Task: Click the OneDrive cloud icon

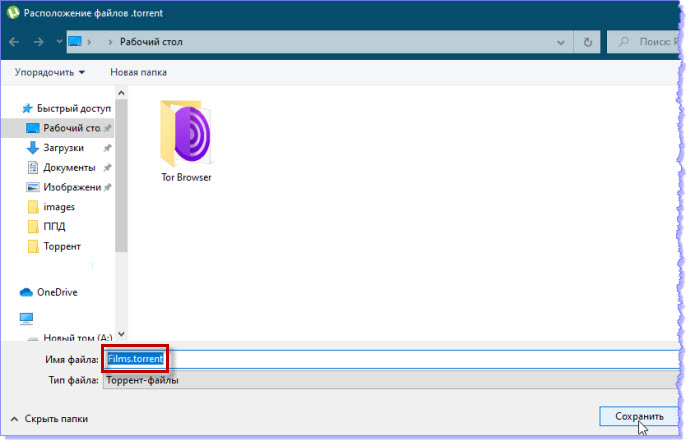Action: (26, 292)
